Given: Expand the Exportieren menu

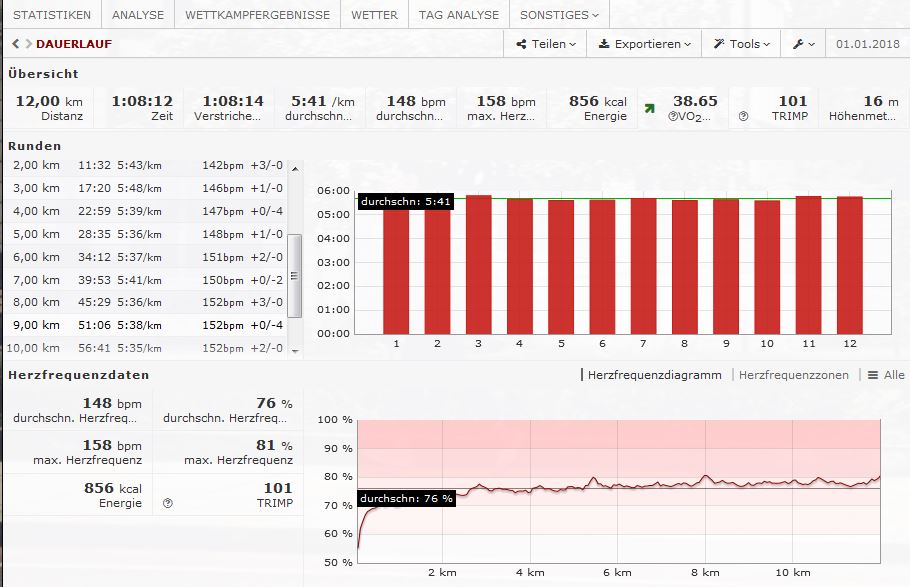Looking at the screenshot, I should pos(645,44).
